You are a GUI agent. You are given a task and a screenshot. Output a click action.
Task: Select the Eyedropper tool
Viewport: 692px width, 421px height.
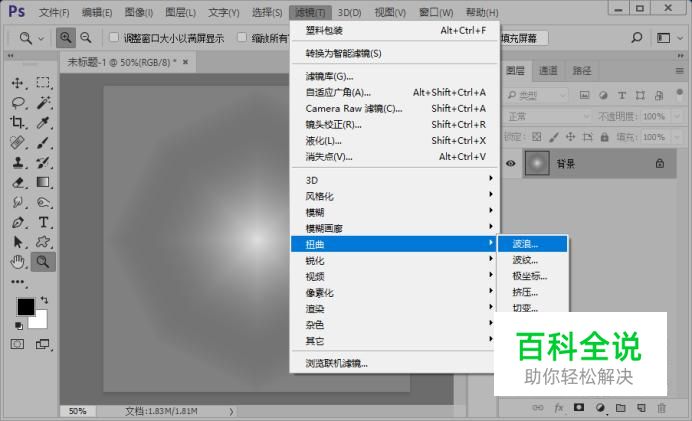click(43, 123)
